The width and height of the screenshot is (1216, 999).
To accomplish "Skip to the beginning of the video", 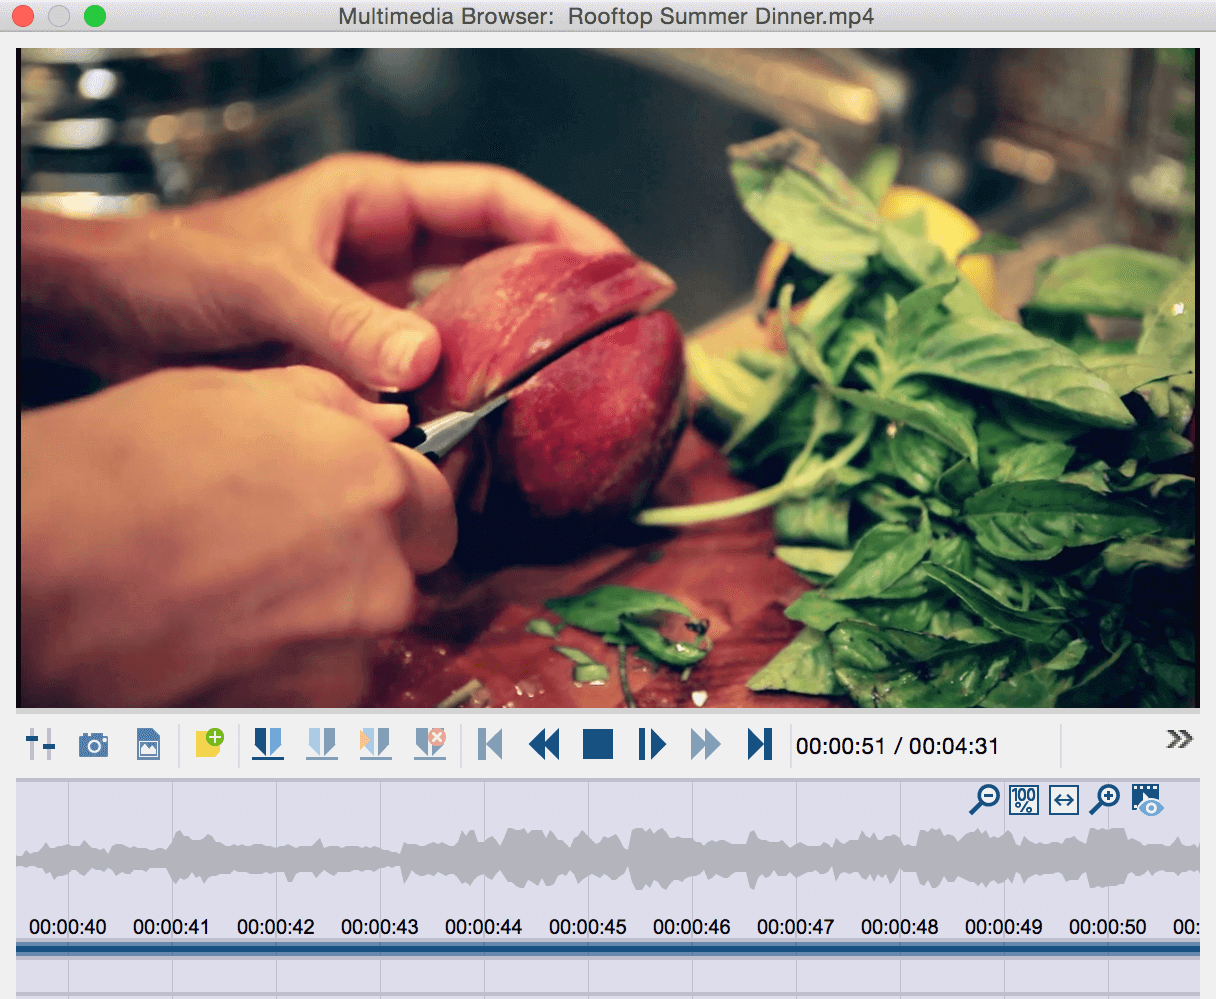I will [490, 744].
